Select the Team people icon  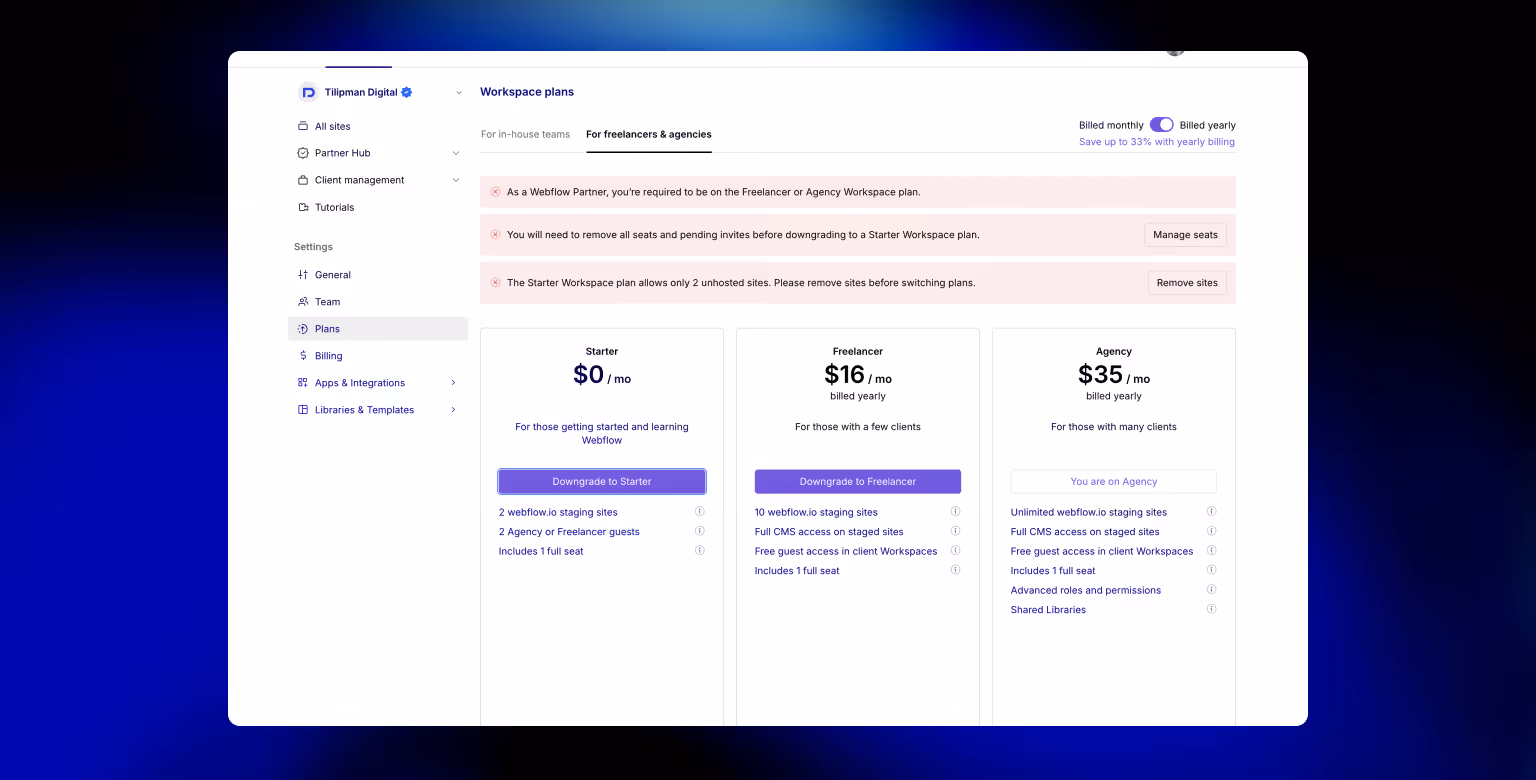click(x=303, y=301)
